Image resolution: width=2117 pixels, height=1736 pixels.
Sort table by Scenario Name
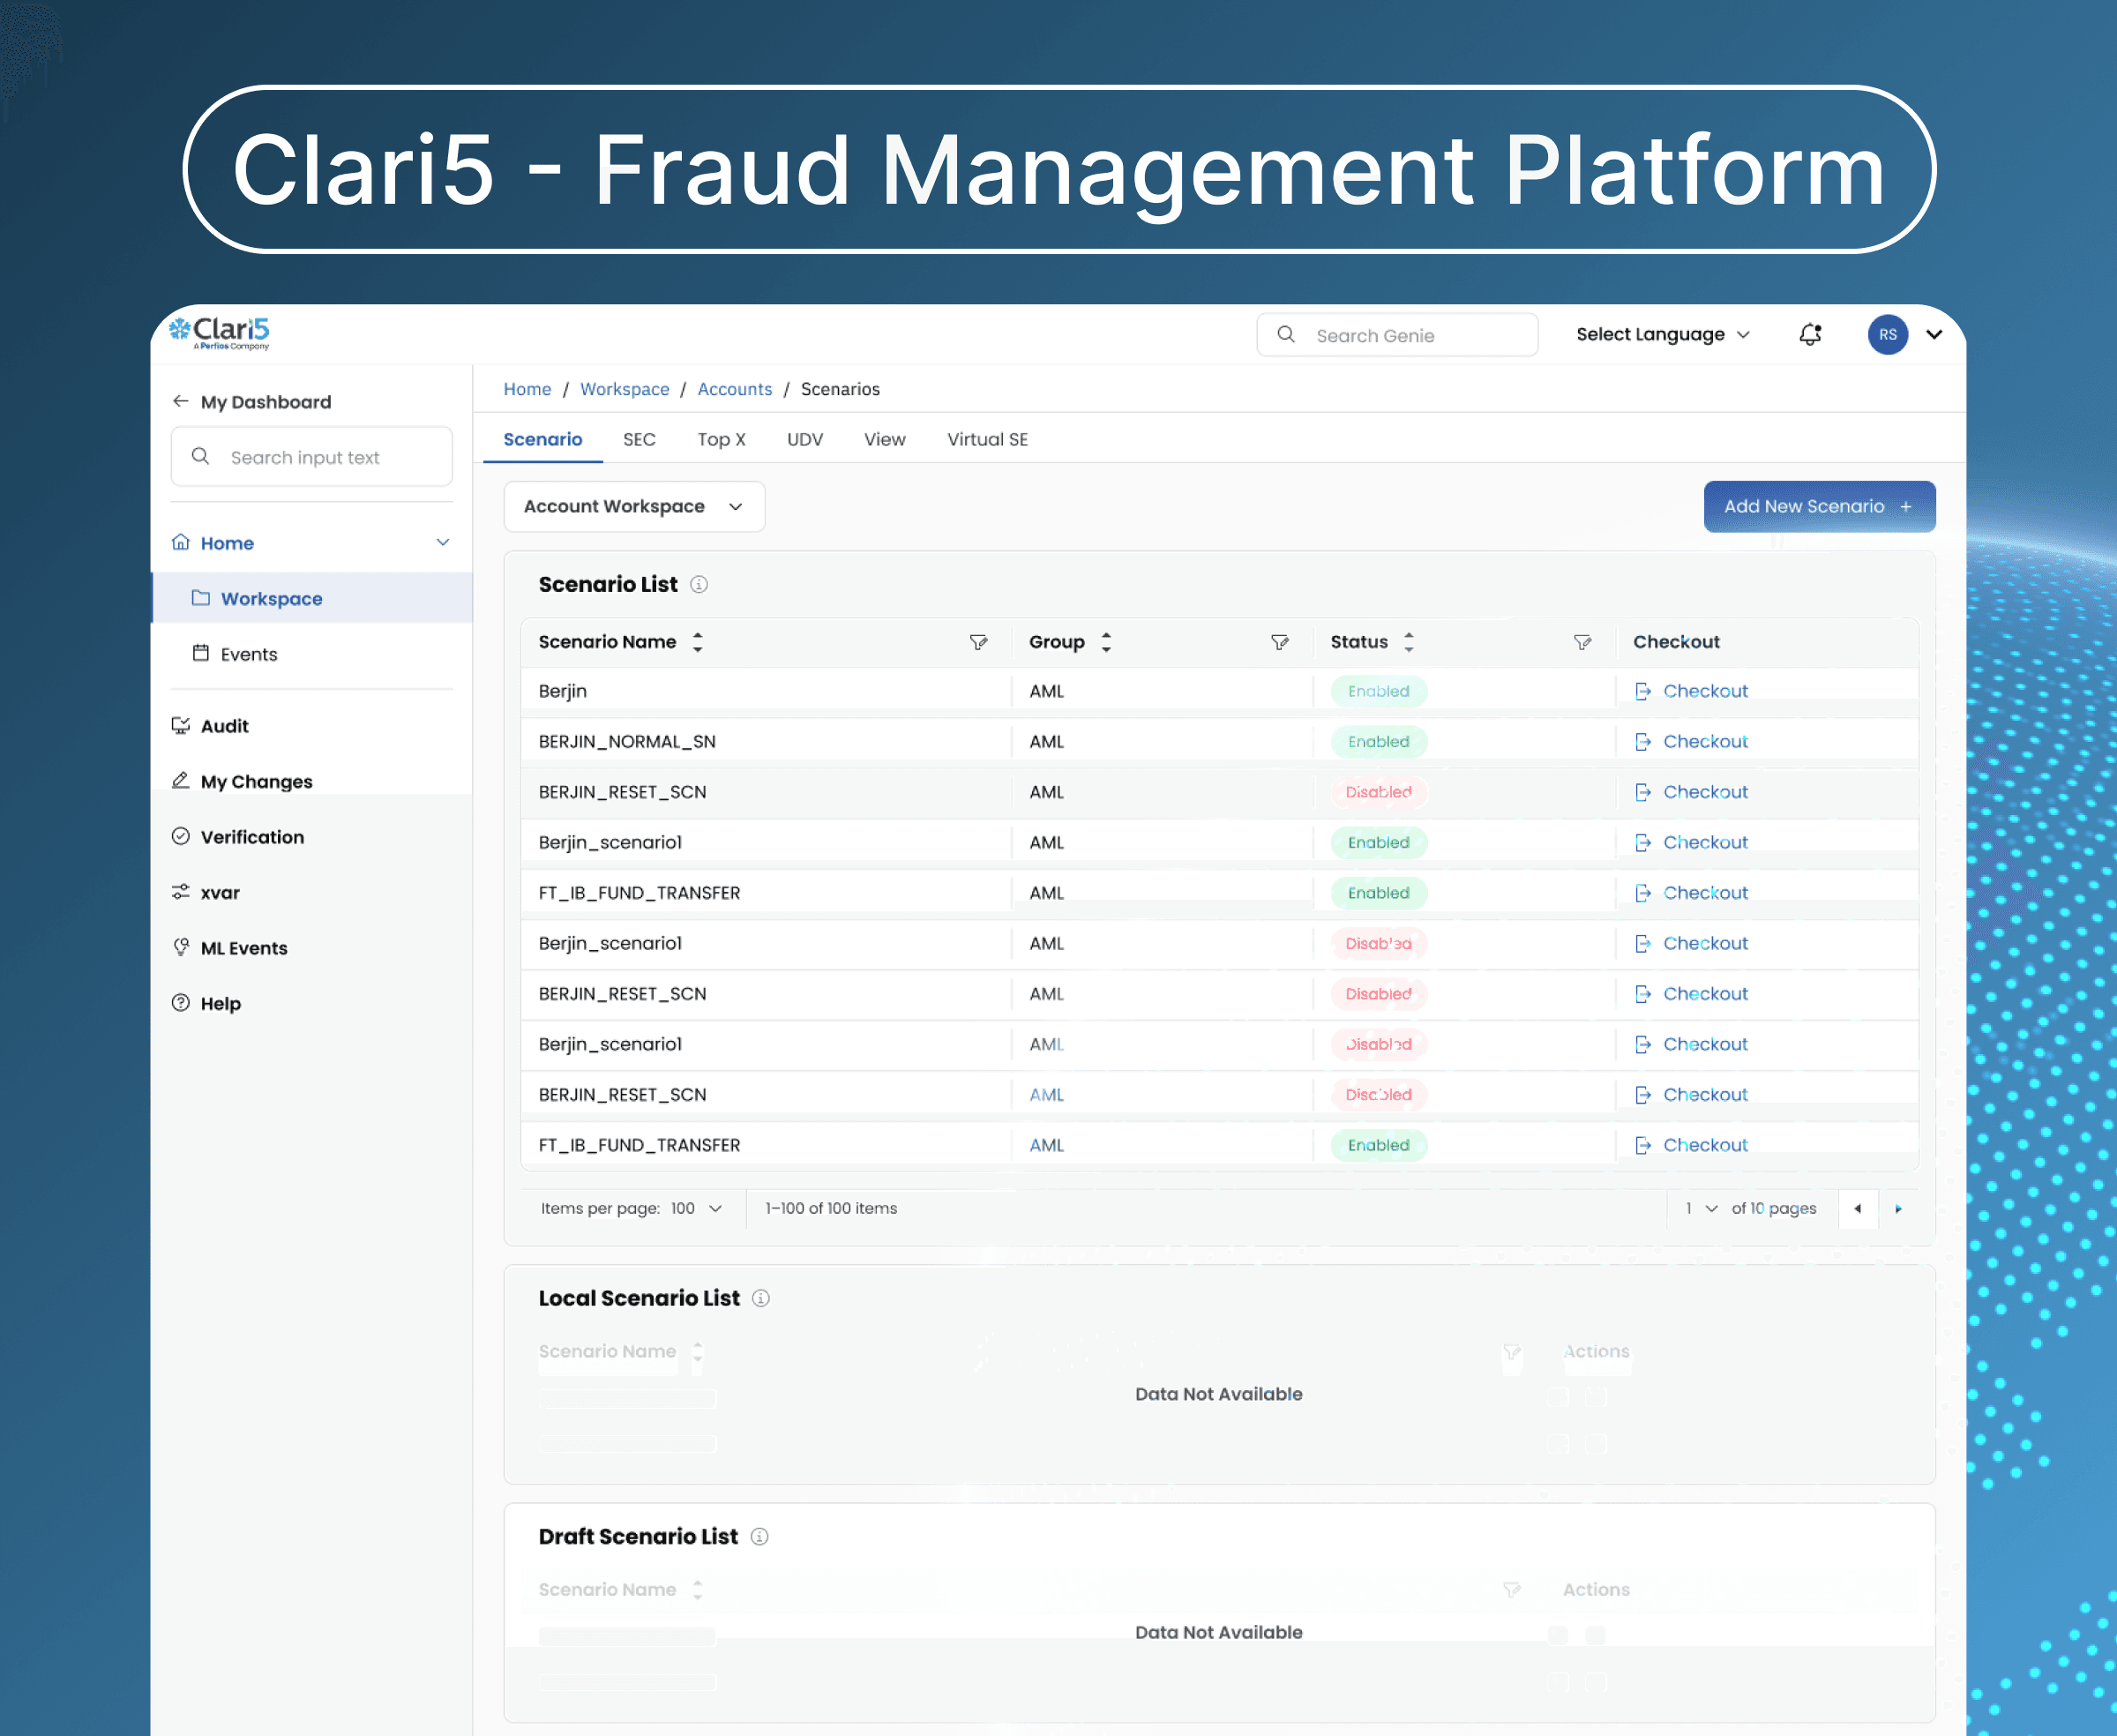point(697,642)
